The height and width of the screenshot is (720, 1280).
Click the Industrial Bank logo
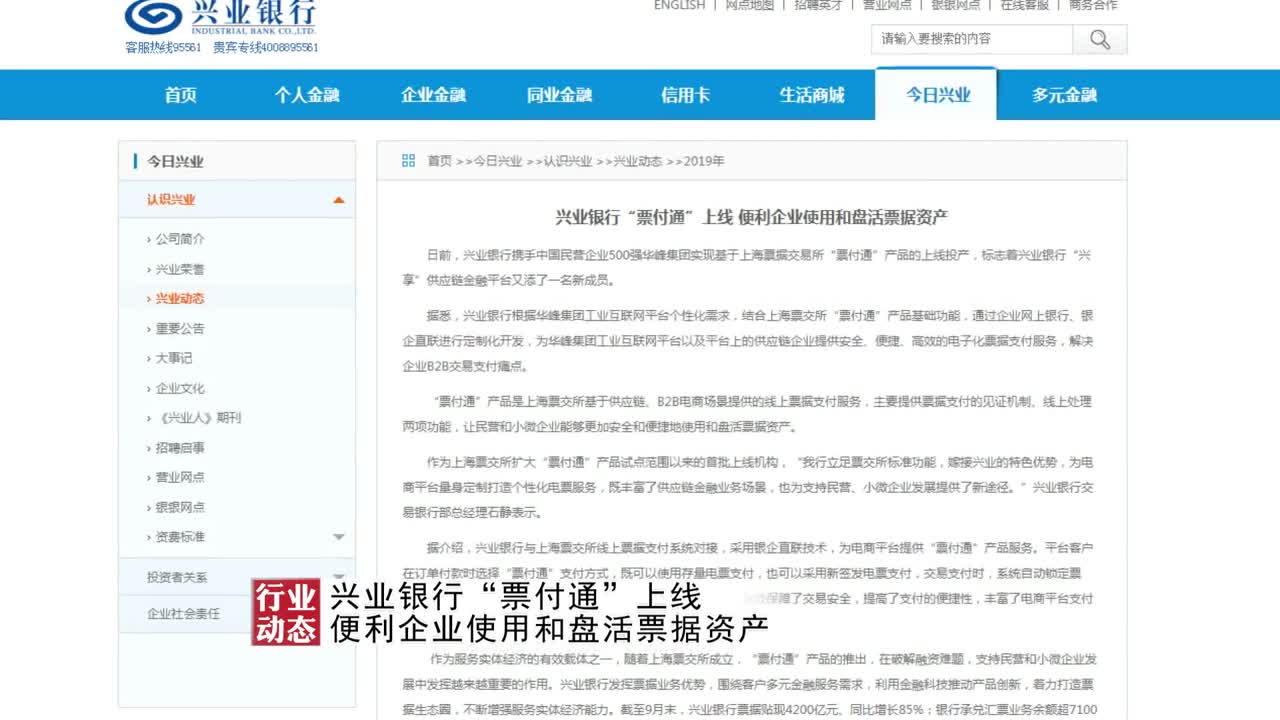tap(220, 16)
